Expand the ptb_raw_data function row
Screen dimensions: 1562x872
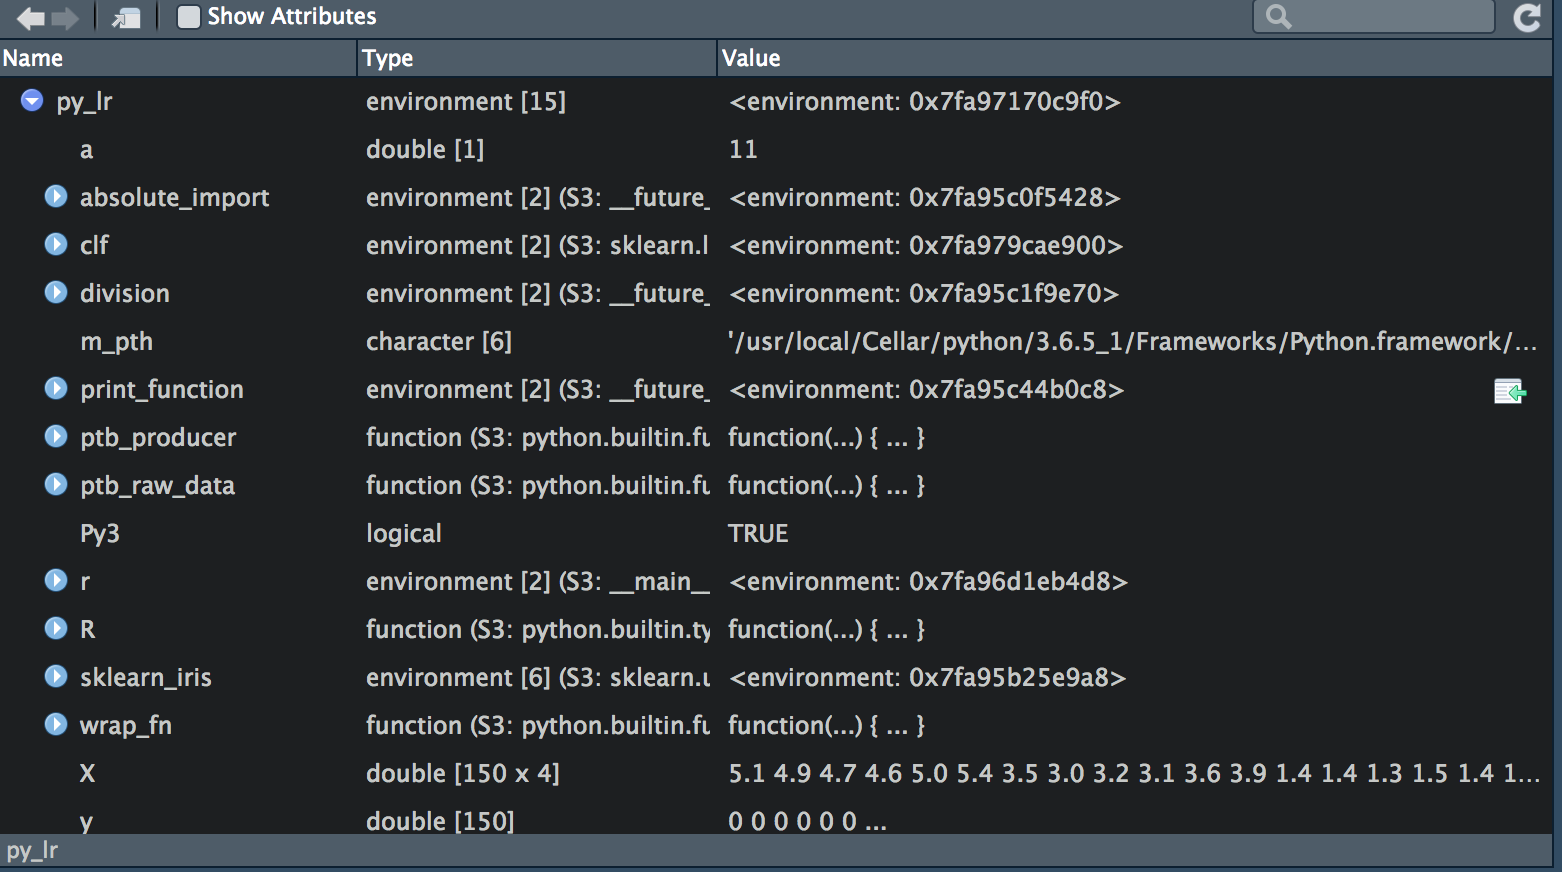tap(56, 484)
